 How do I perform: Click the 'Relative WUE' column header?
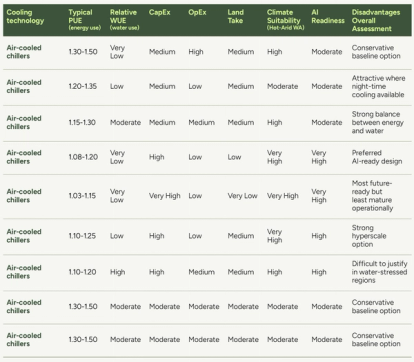125,20
